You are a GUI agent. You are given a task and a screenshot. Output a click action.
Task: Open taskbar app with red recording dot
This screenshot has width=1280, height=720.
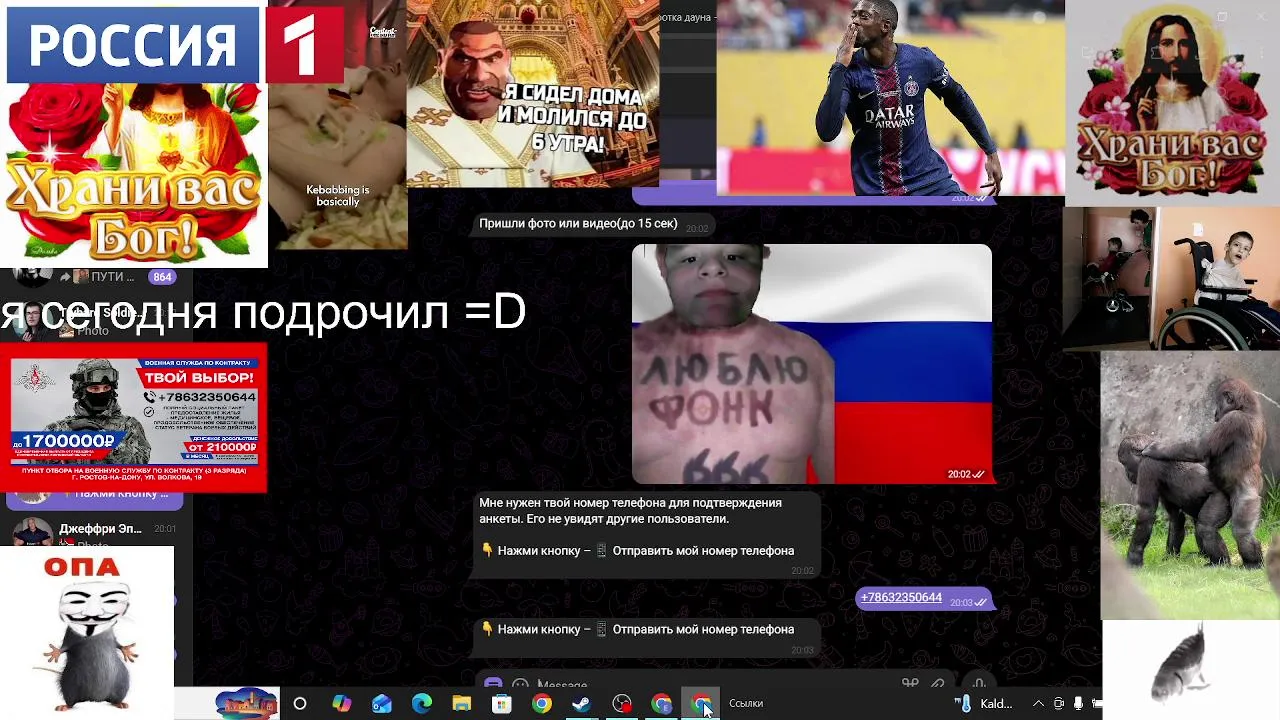[622, 704]
